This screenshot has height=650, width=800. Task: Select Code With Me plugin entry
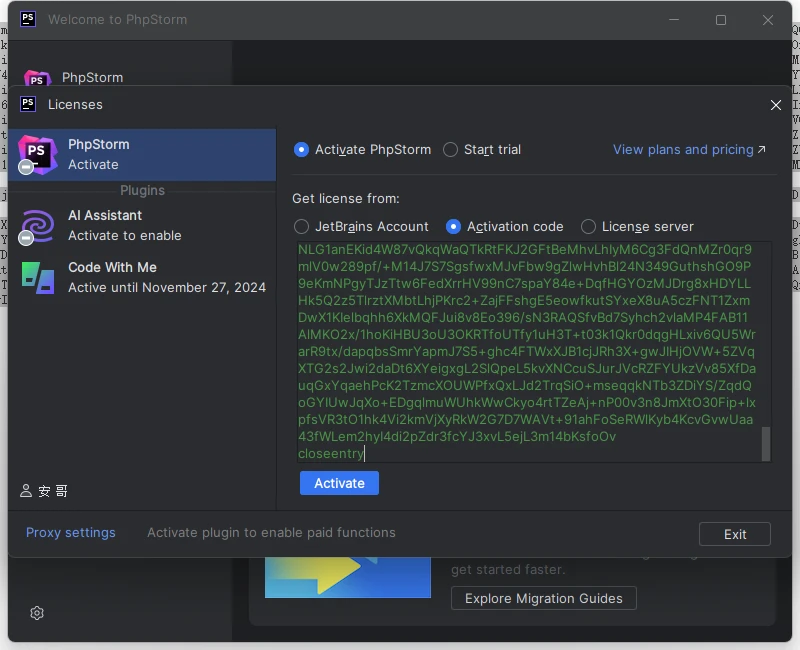point(142,278)
